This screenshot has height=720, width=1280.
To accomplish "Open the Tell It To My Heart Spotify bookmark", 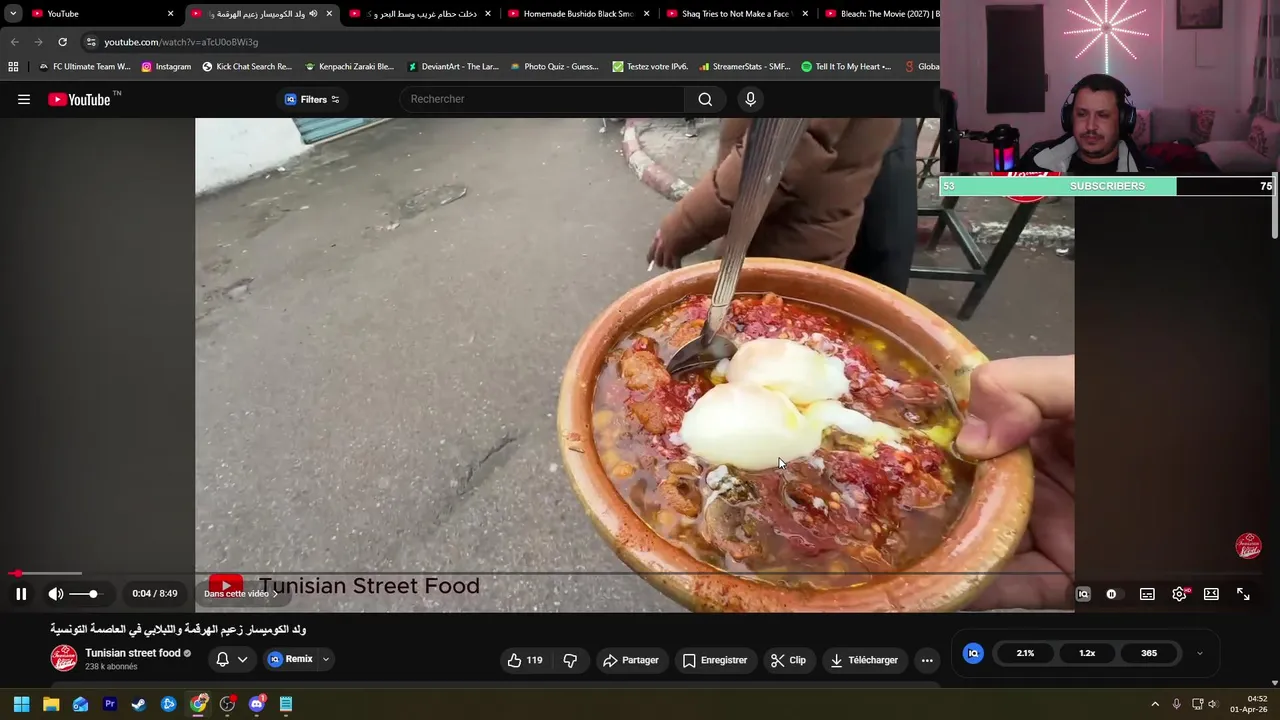I will (846, 67).
